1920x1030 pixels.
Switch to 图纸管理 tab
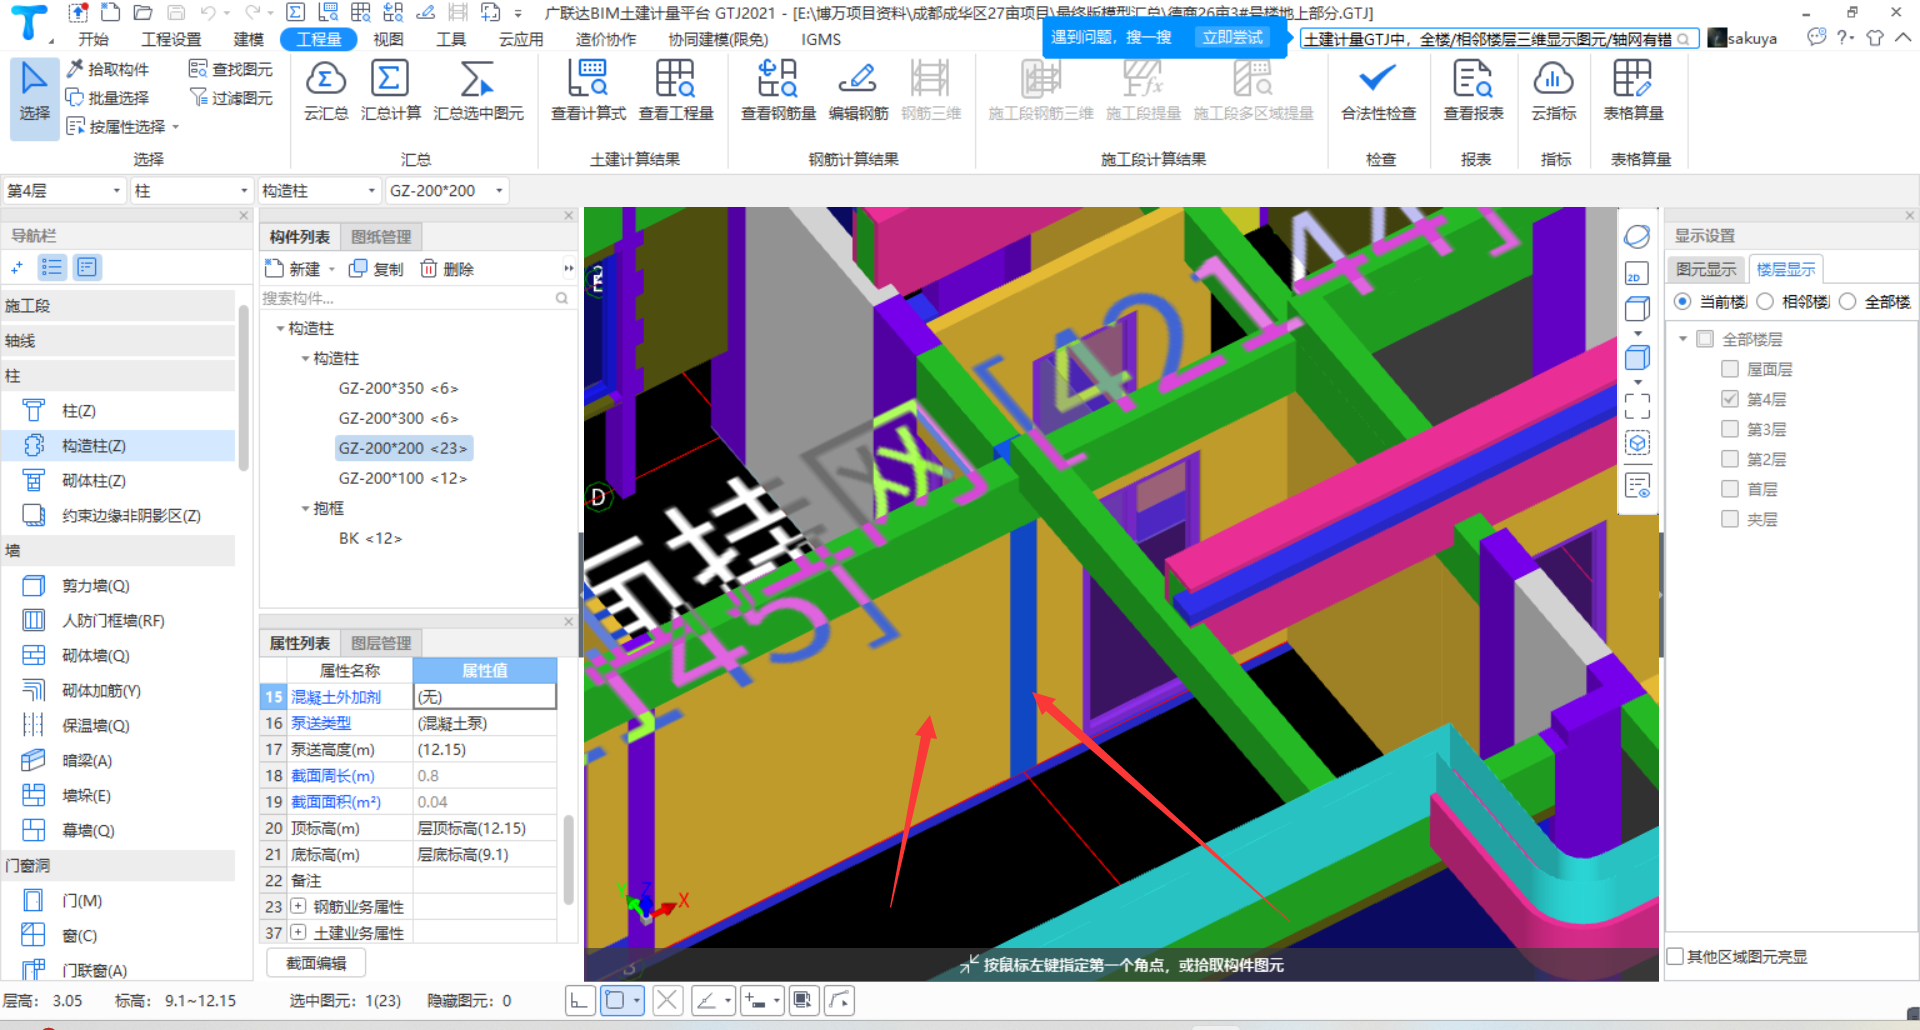[381, 236]
